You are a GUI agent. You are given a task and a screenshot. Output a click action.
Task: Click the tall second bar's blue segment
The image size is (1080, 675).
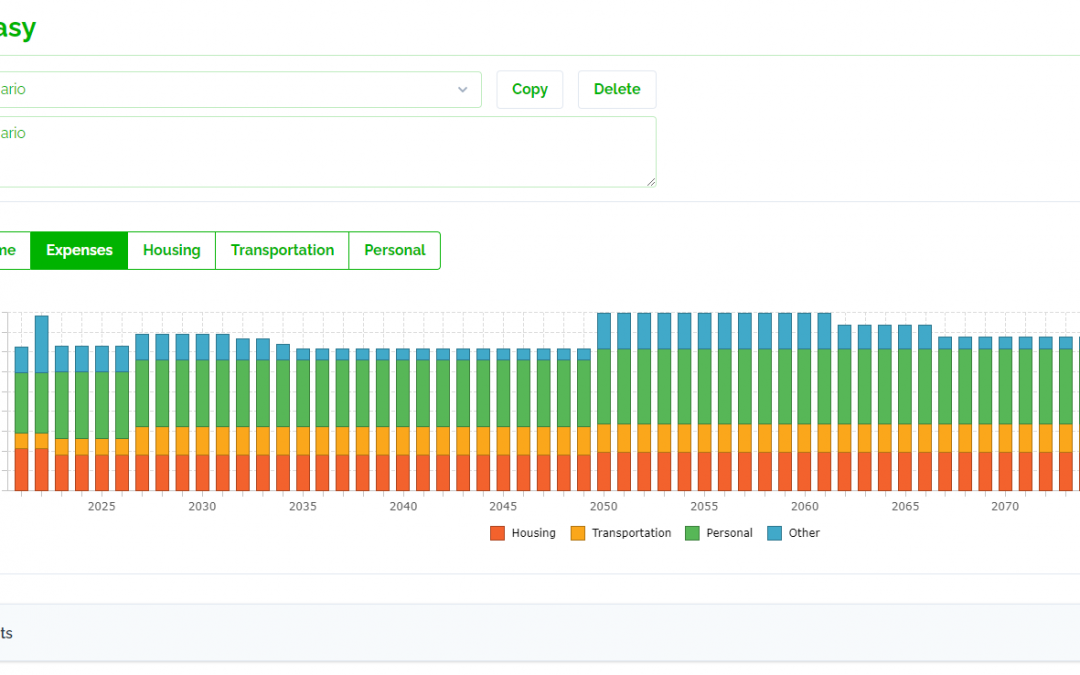42,344
